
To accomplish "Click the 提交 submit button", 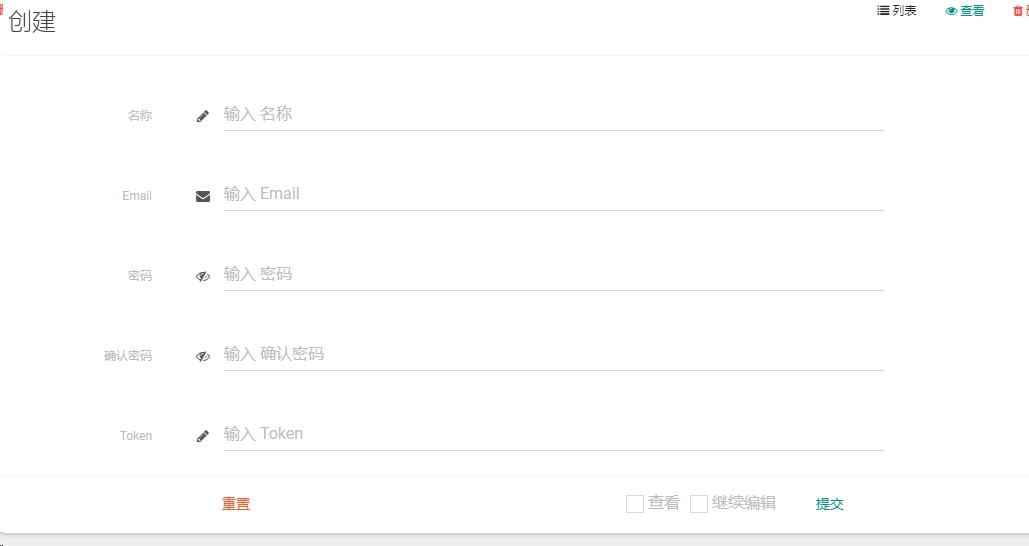I will 830,504.
